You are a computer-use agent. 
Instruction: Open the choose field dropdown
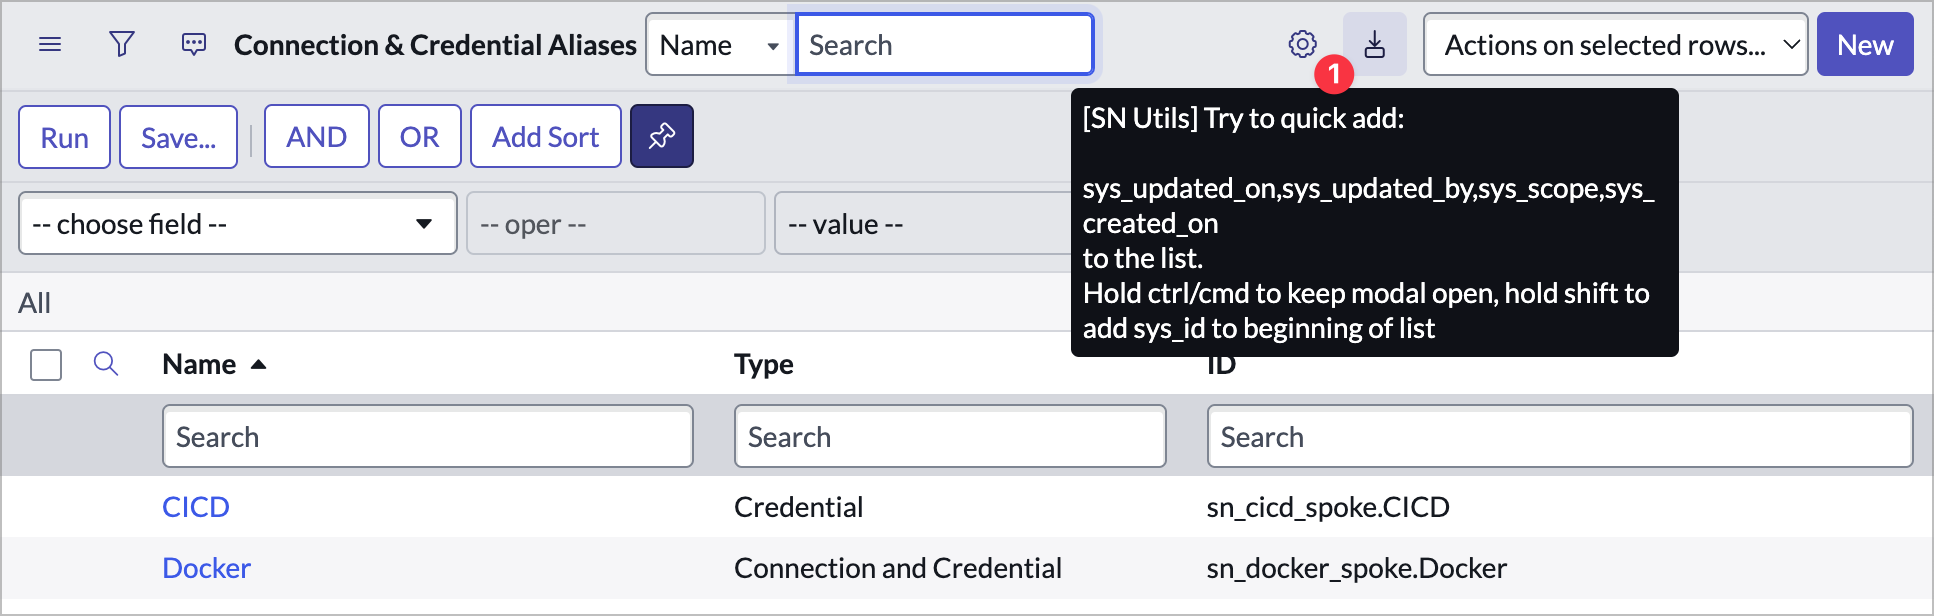click(237, 223)
